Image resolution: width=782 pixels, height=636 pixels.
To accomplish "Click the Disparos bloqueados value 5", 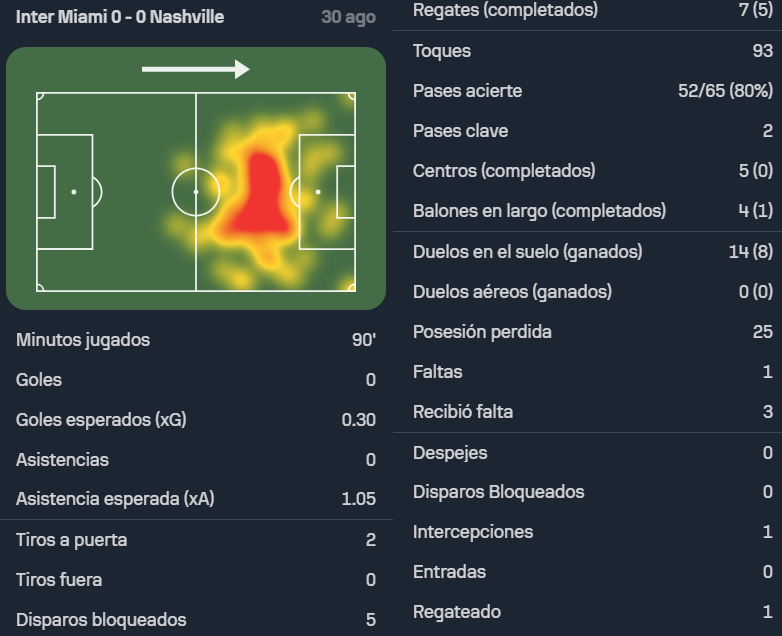I will [x=370, y=620].
